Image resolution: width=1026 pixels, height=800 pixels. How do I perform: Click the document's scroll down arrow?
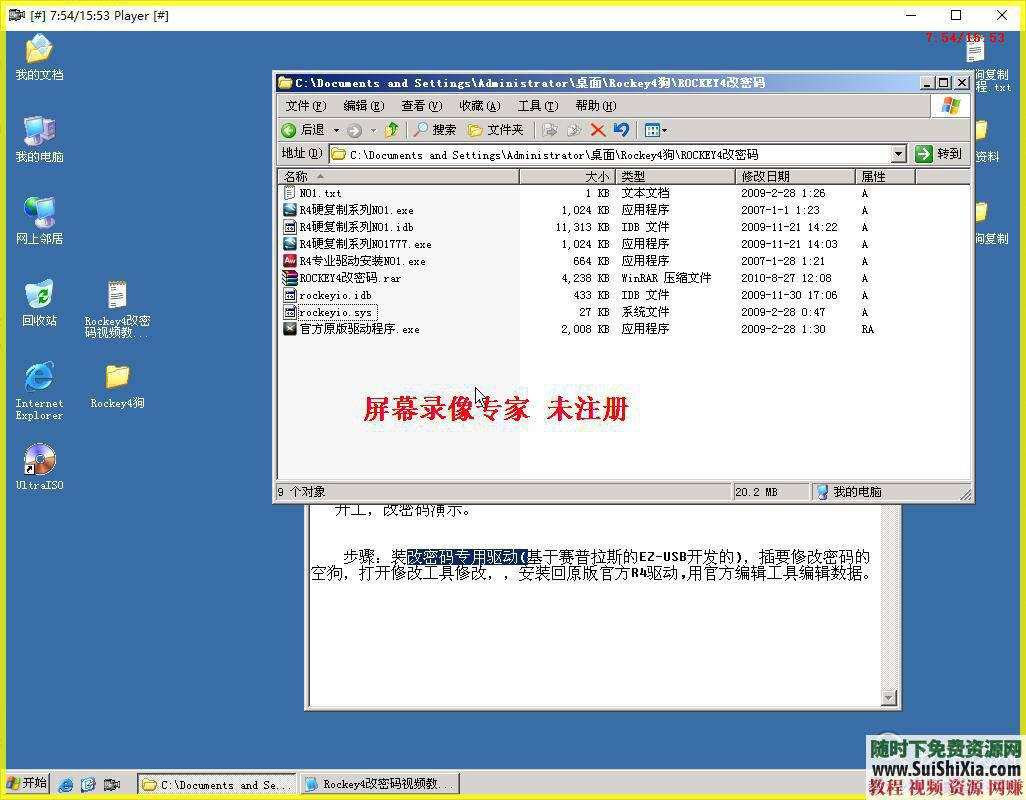(x=889, y=698)
